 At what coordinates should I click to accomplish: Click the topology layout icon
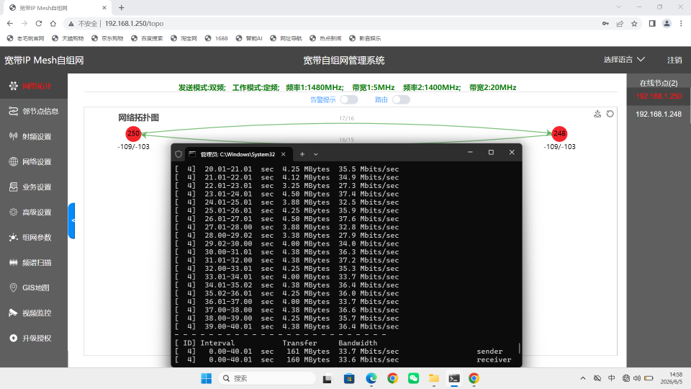597,114
